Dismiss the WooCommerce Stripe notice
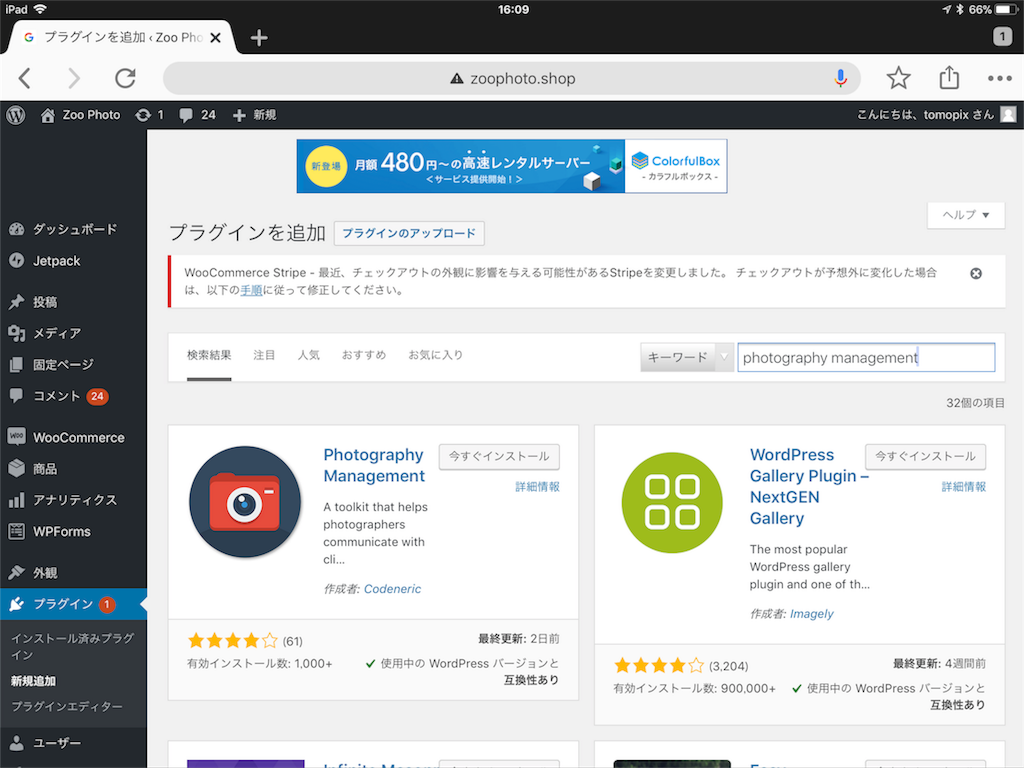 click(x=976, y=274)
